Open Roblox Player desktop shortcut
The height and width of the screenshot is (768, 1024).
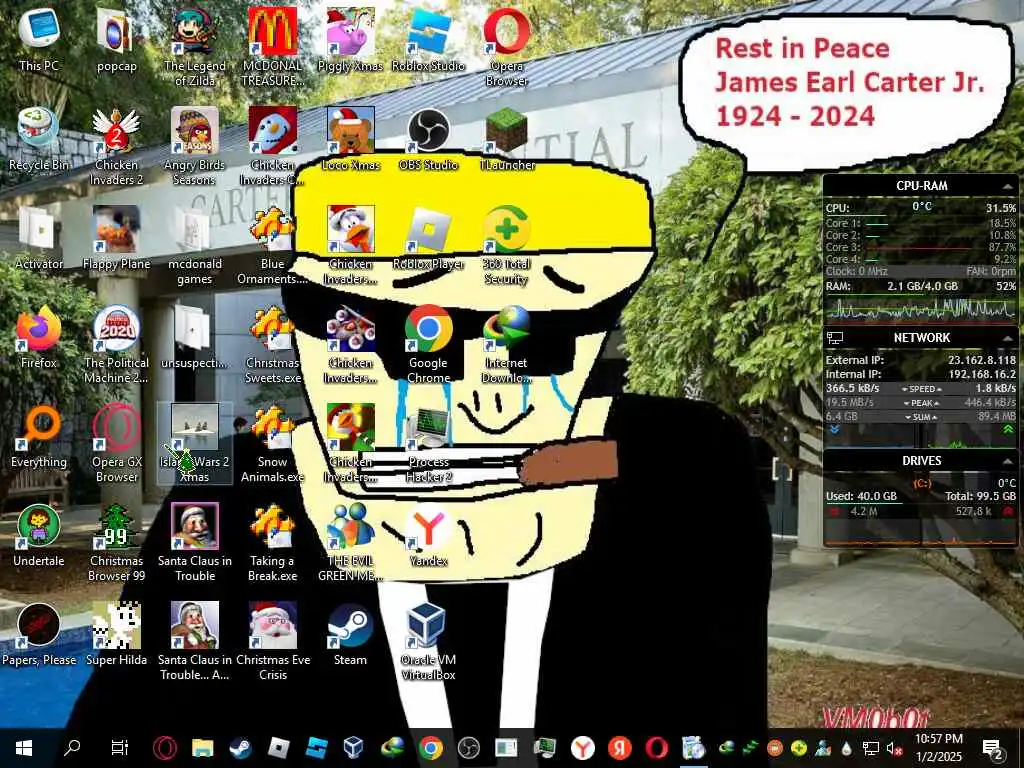(428, 238)
